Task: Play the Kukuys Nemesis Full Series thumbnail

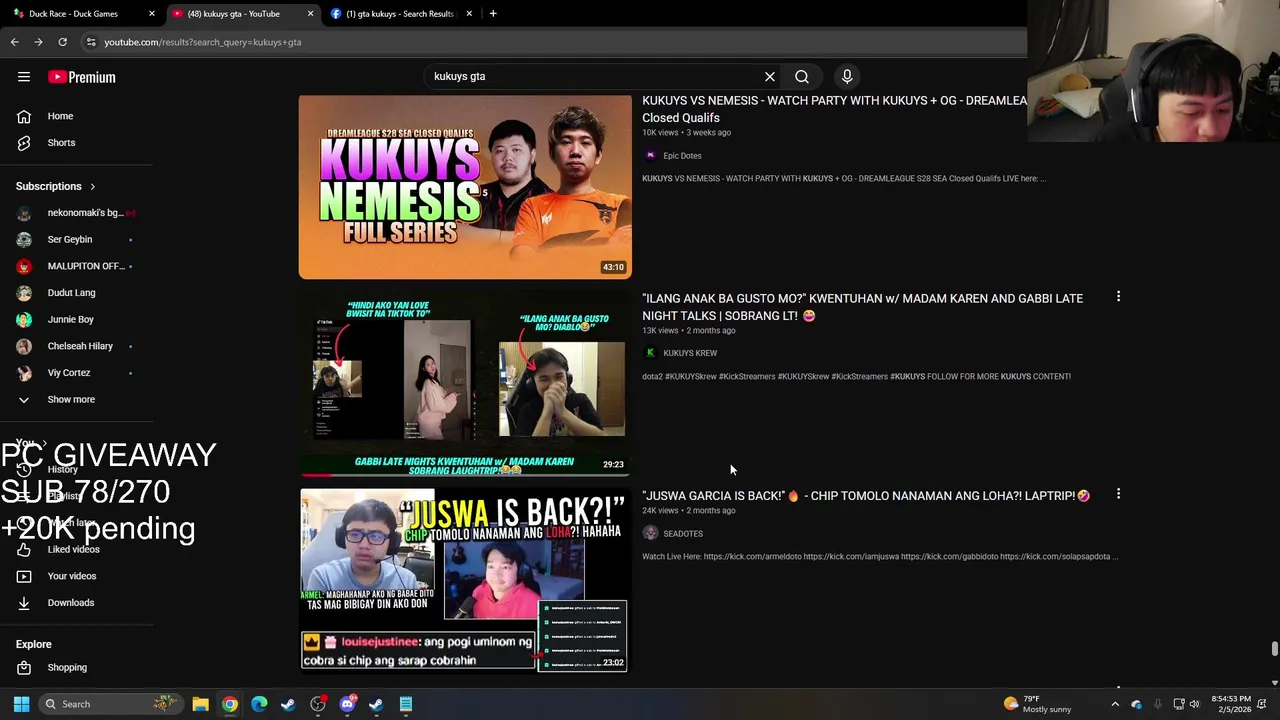Action: (465, 187)
